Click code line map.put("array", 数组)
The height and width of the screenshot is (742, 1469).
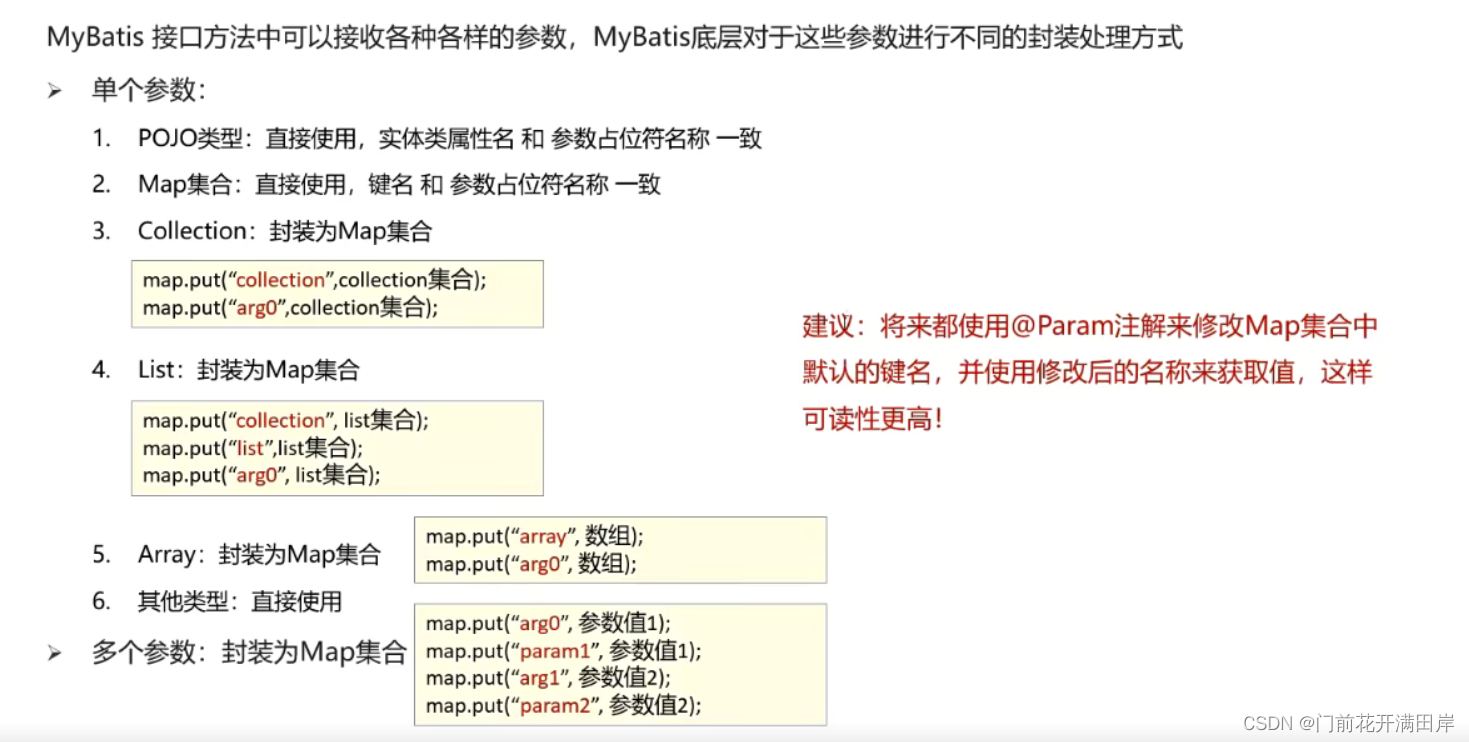point(536,536)
